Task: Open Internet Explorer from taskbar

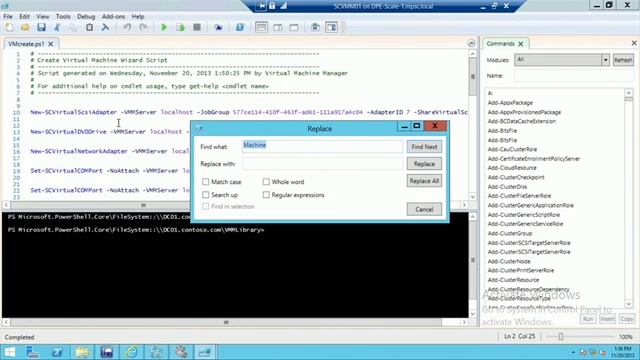Action: pos(131,352)
